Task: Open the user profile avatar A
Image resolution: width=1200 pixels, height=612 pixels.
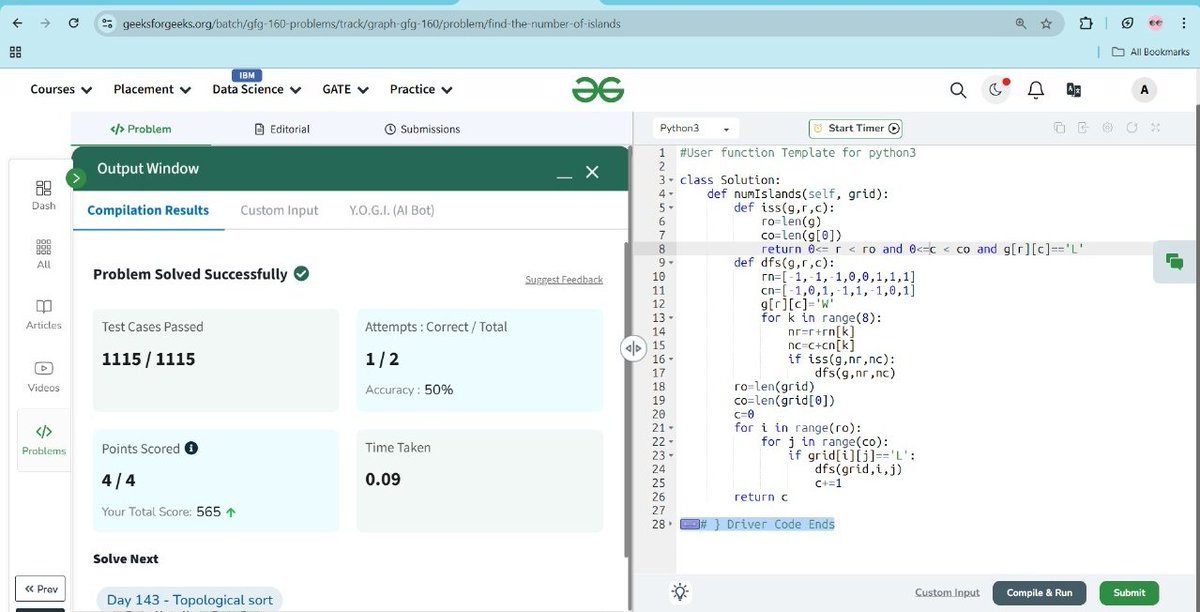Action: 1144,90
